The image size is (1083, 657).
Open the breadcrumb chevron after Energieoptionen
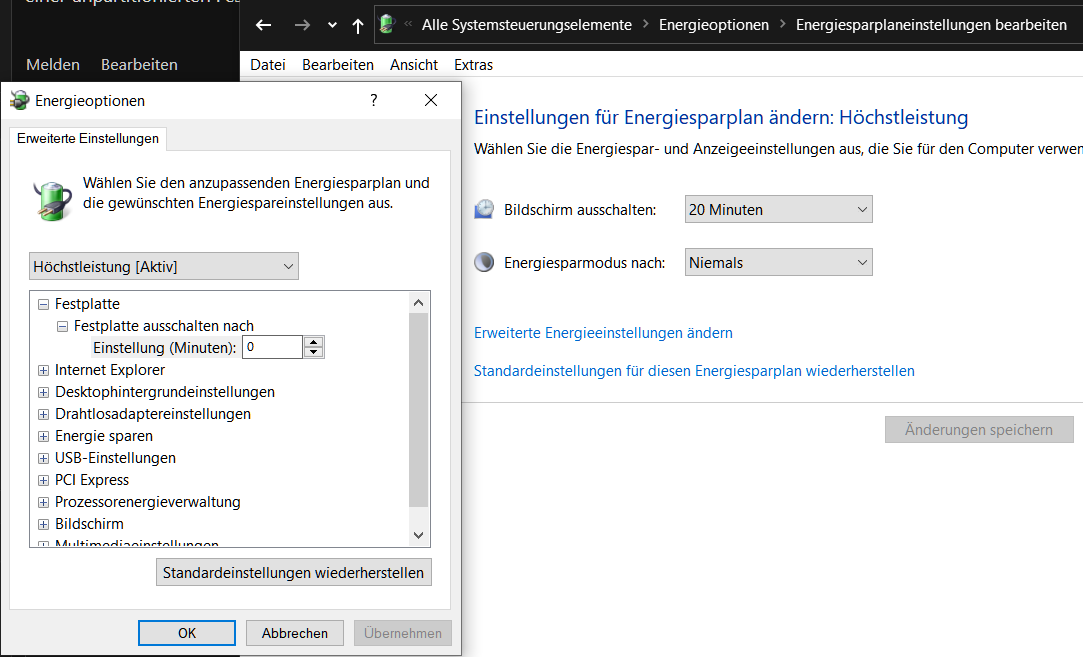[x=783, y=24]
